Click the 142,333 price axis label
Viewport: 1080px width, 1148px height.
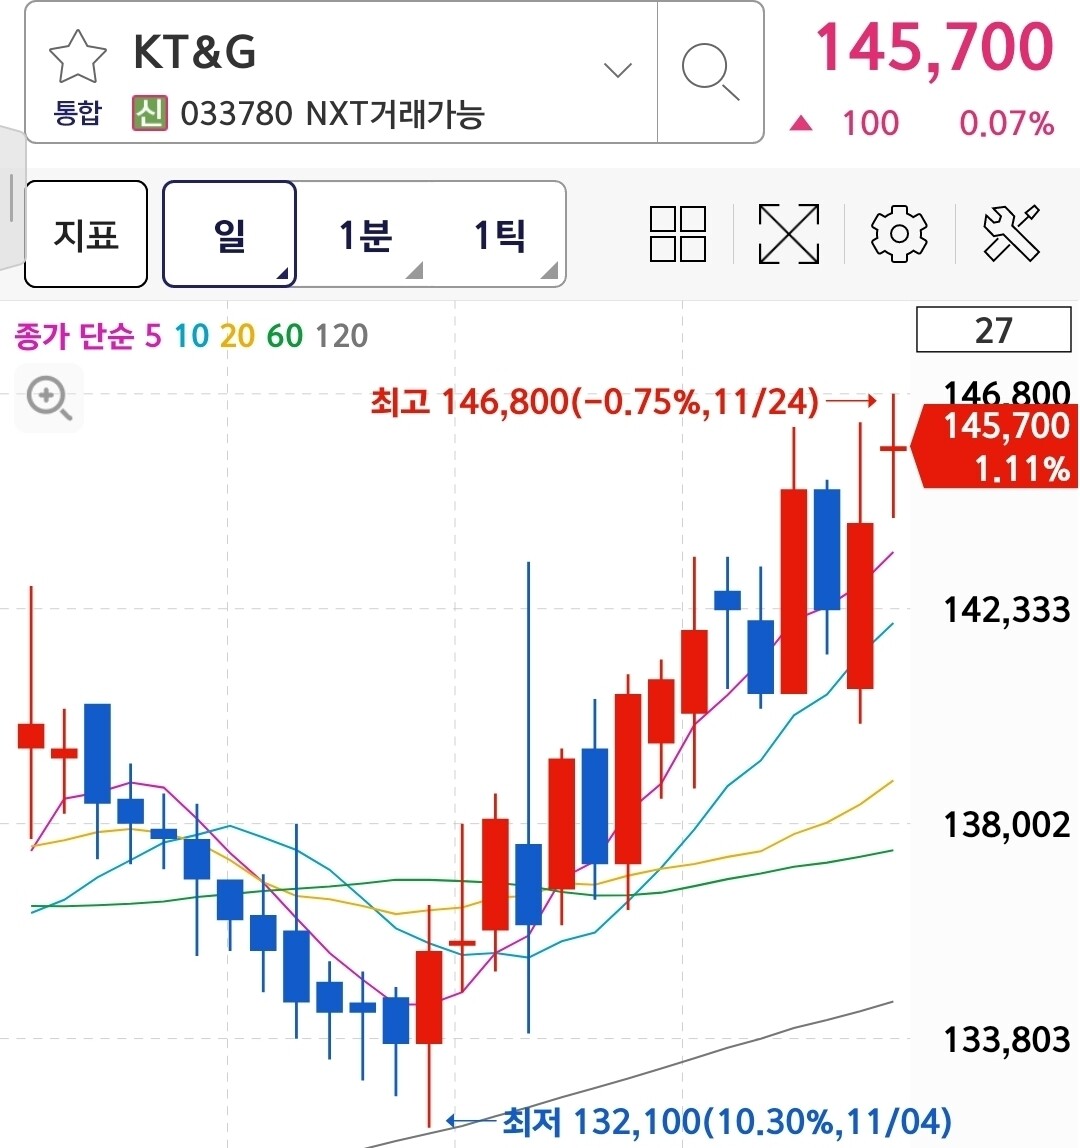tap(1007, 610)
